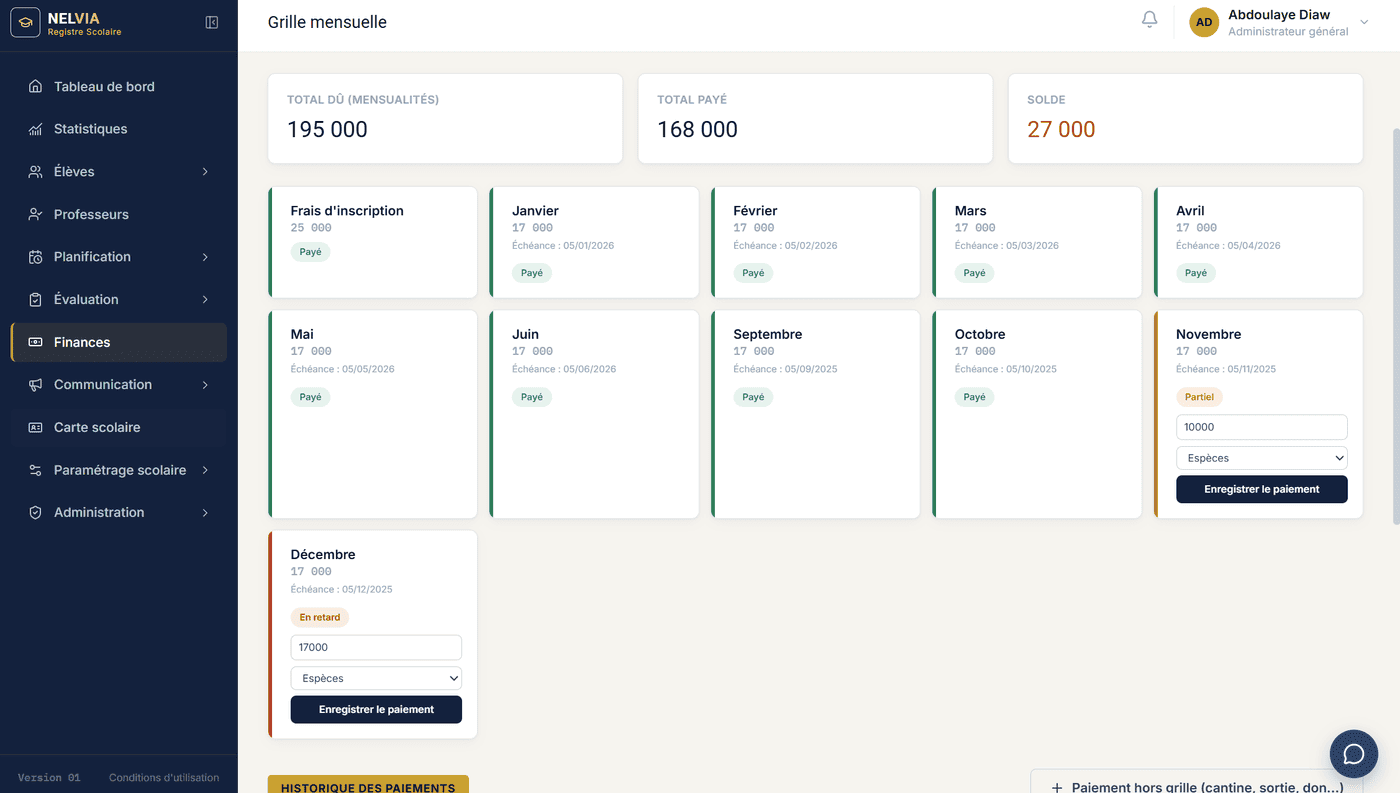Click Novembre amount field with 10000

coord(1262,427)
